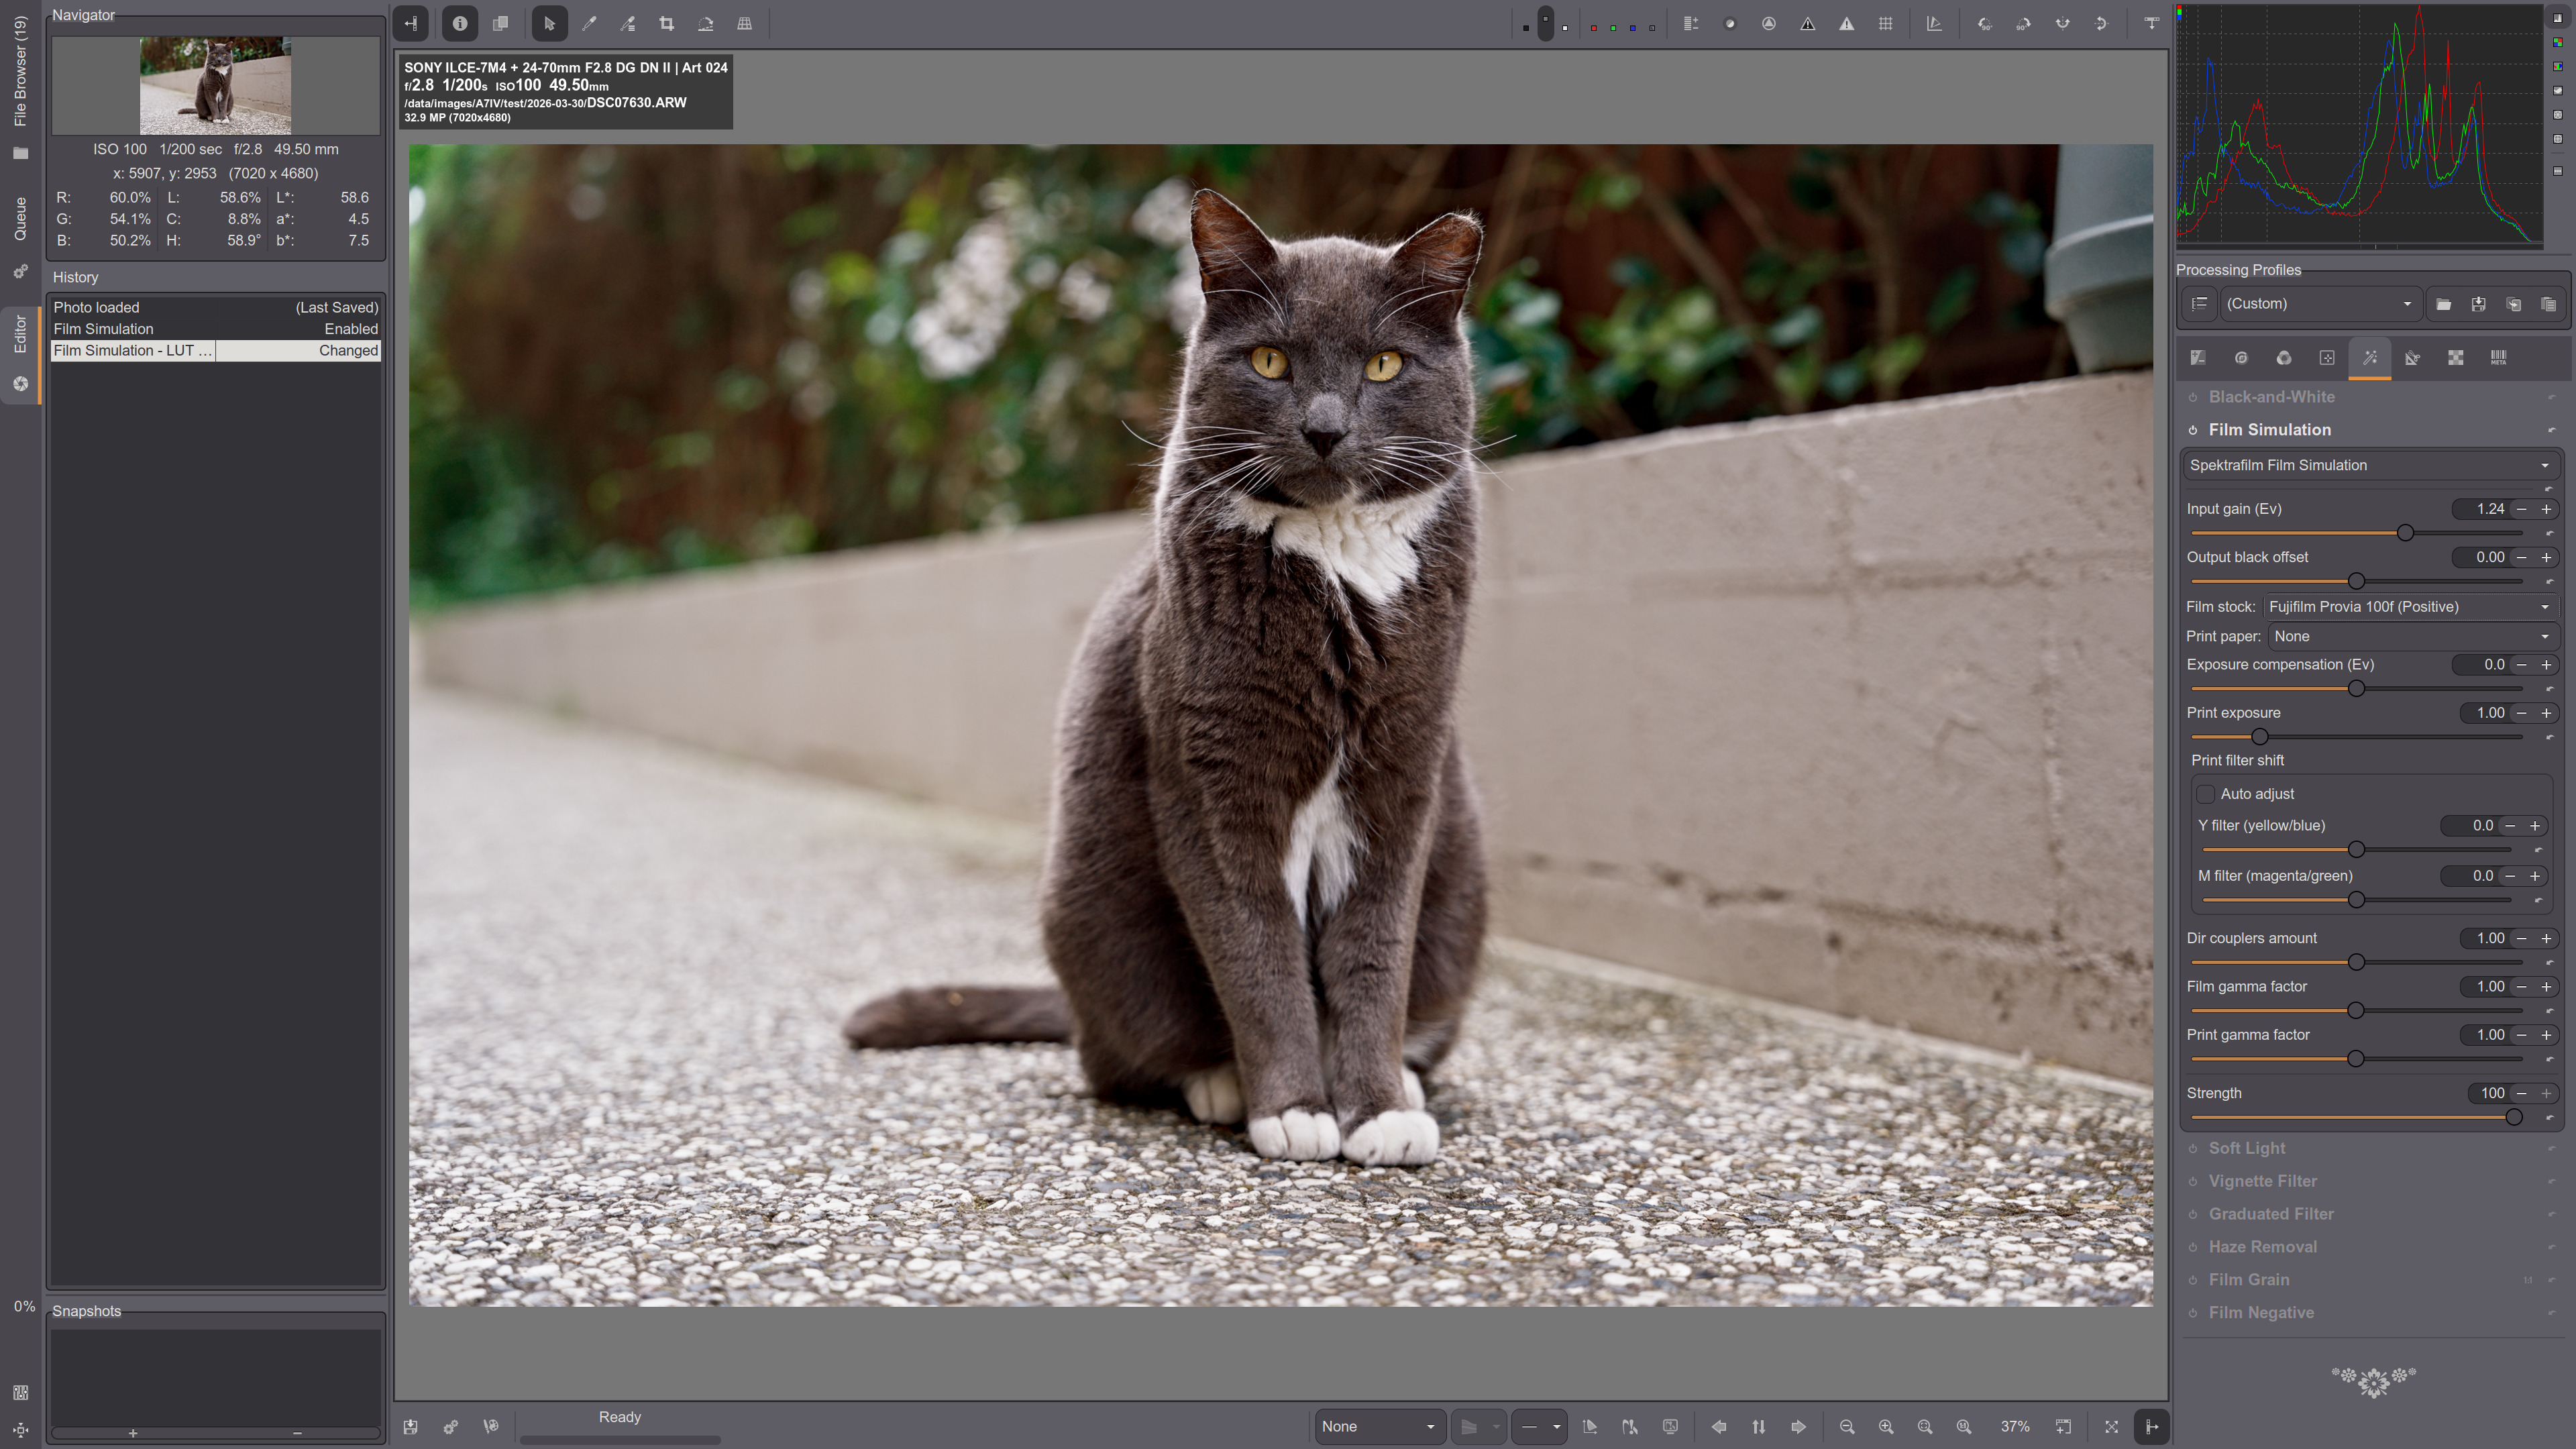Toggle clipped highlight indication
The width and height of the screenshot is (2576, 1449).
[1846, 24]
